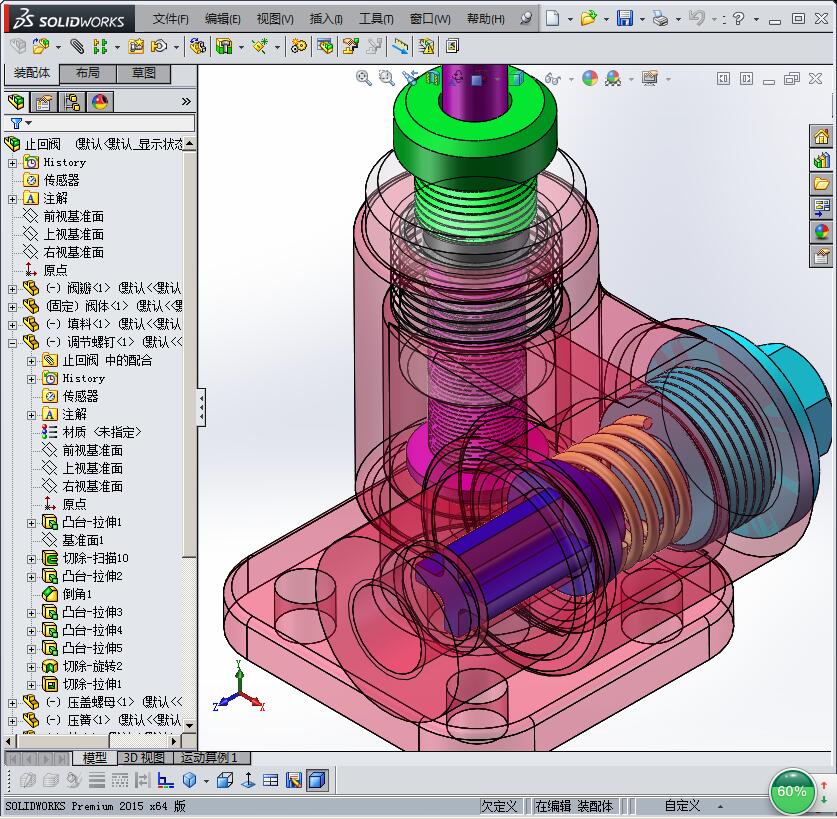This screenshot has width=837, height=819.
Task: Expand the 注解 node under assembly root
Action: pos(12,199)
